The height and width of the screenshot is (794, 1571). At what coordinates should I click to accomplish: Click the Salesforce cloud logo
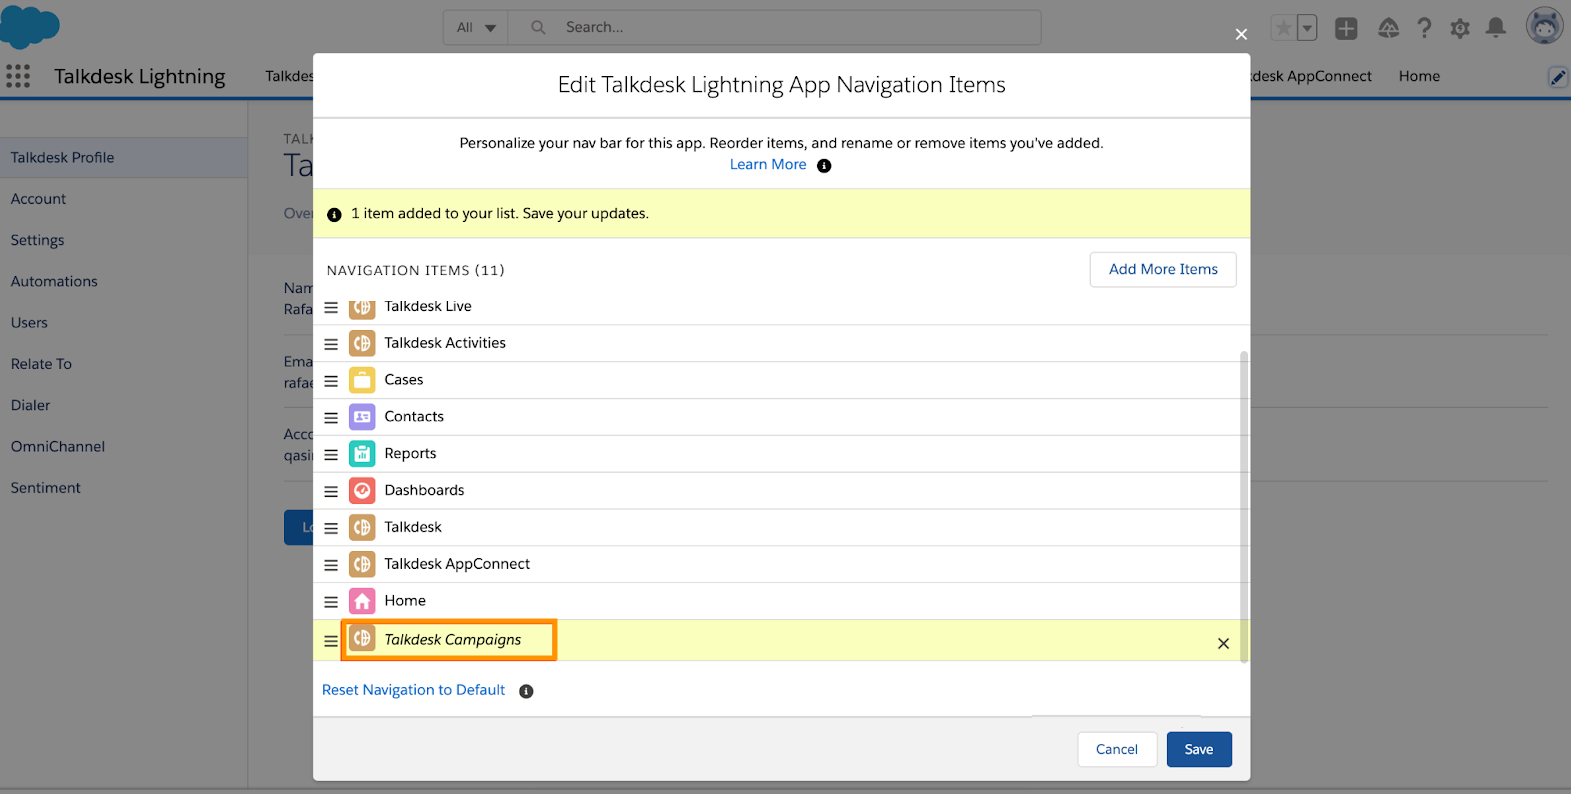[x=30, y=26]
